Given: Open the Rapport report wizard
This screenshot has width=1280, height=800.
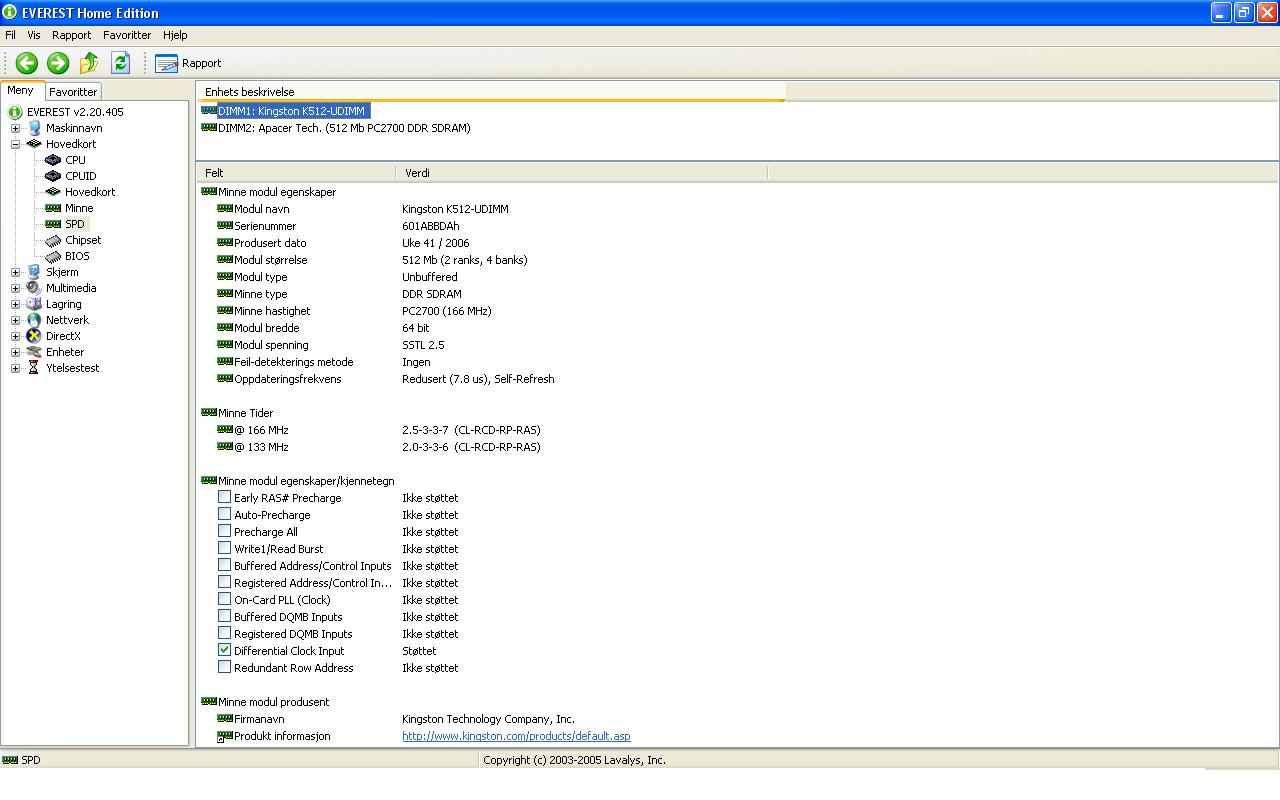Looking at the screenshot, I should 188,63.
